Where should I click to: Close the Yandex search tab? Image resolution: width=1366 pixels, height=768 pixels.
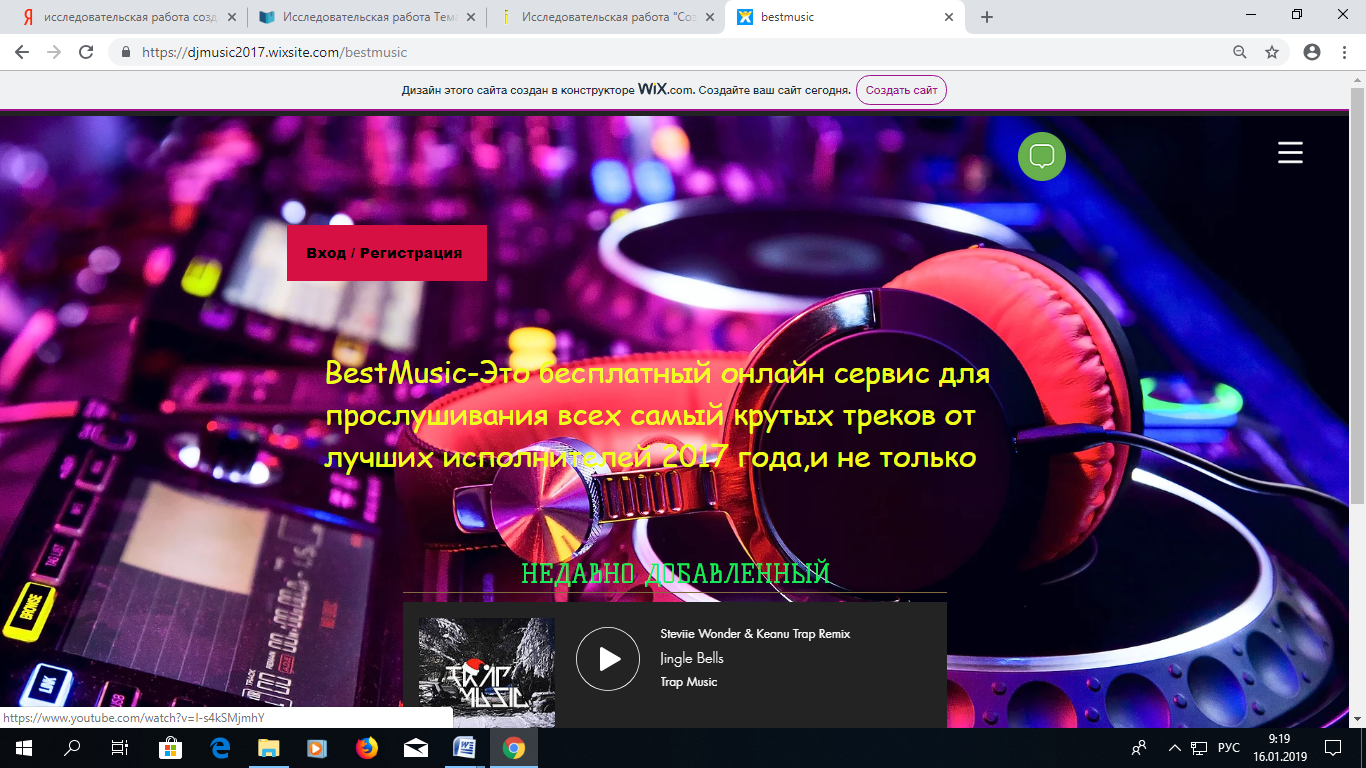232,17
